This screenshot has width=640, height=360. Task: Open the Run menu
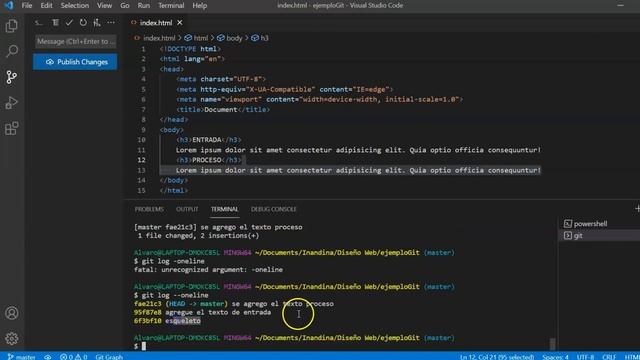click(x=144, y=5)
